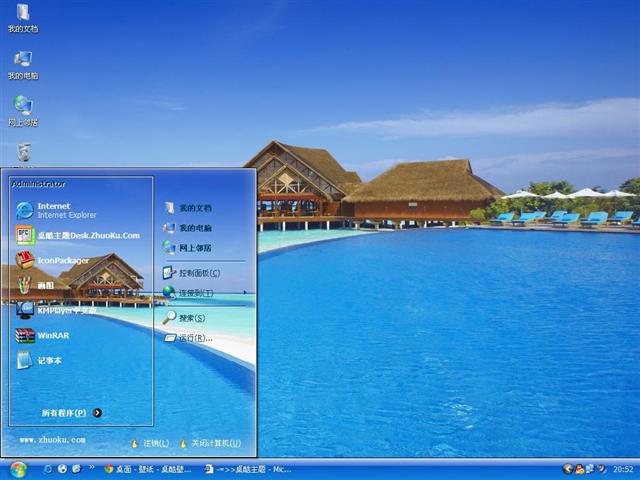Expand 所有程序(P) list

72,413
